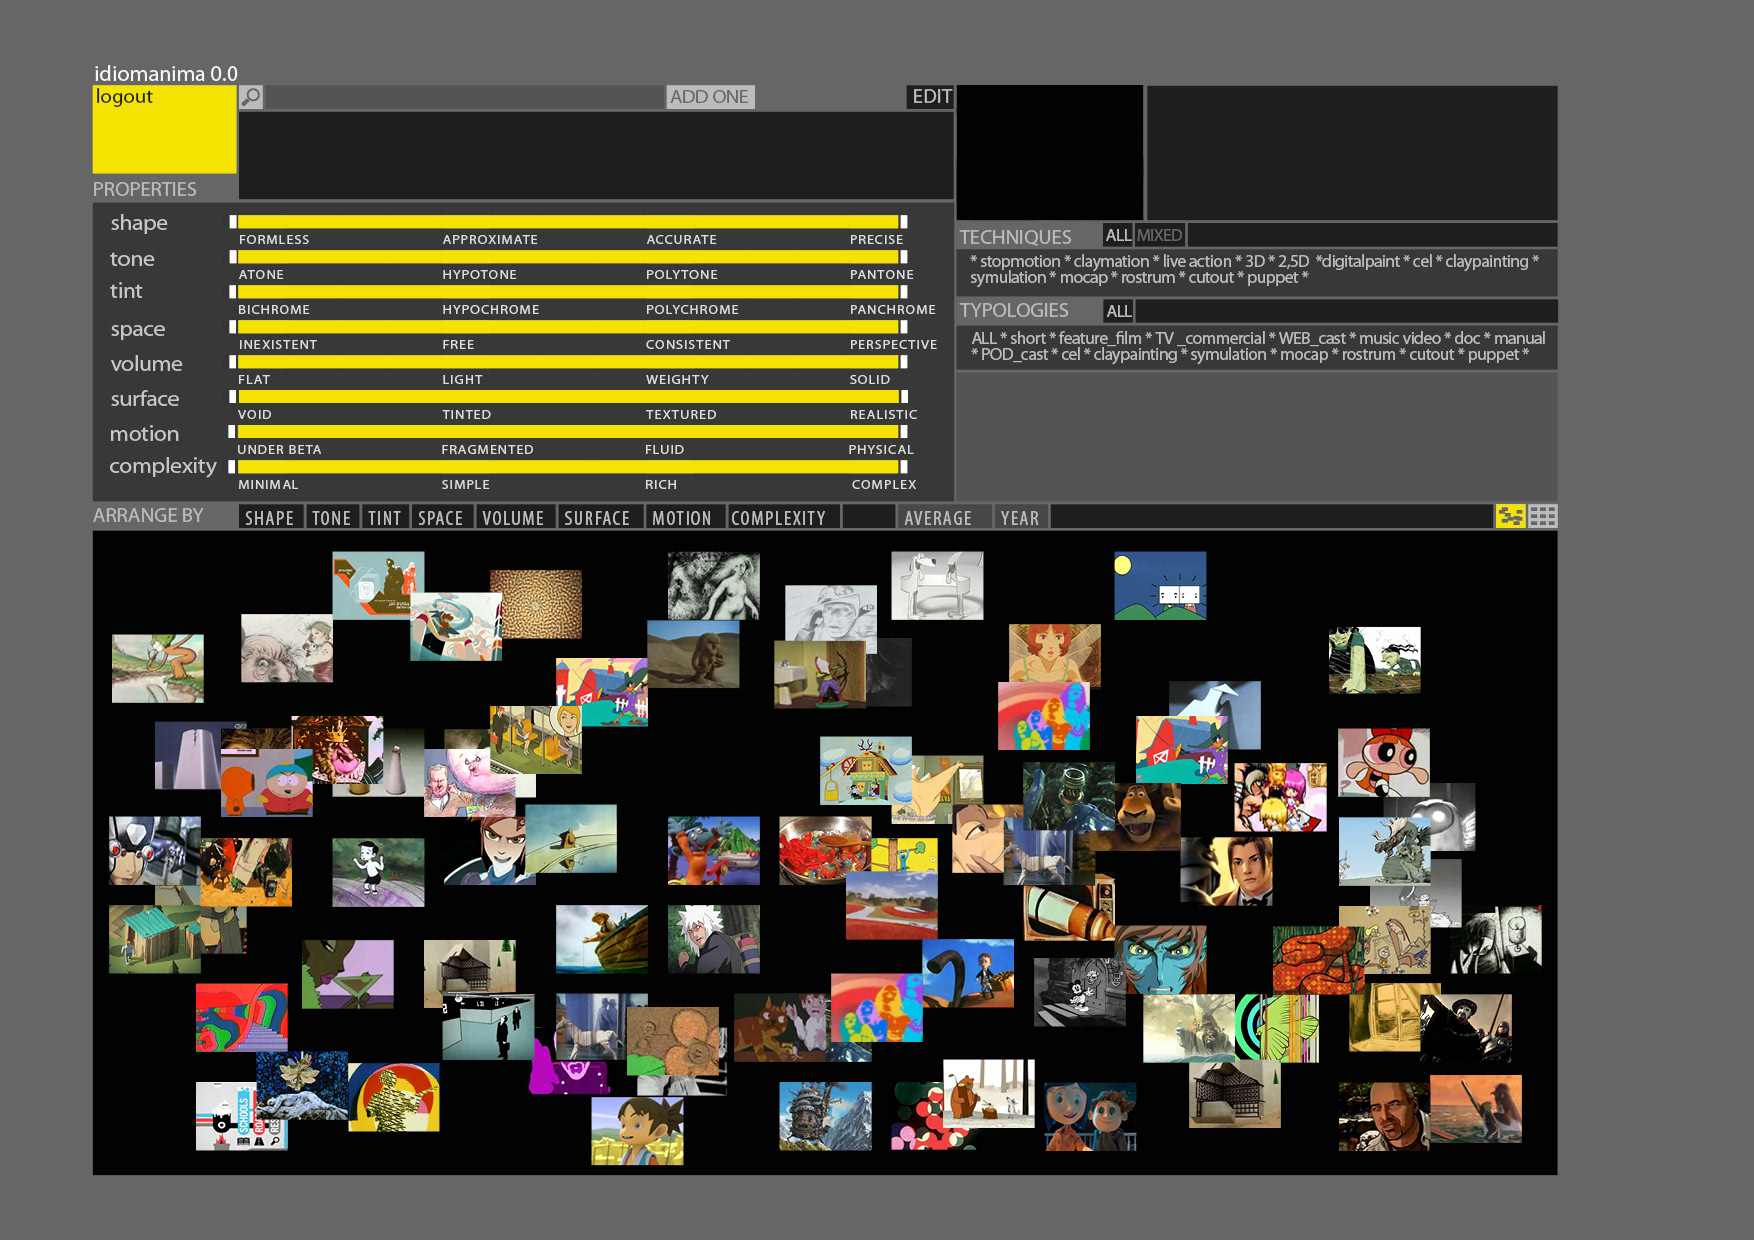Open the wooden boat on water thumbnail
The height and width of the screenshot is (1240, 1754).
click(x=602, y=940)
